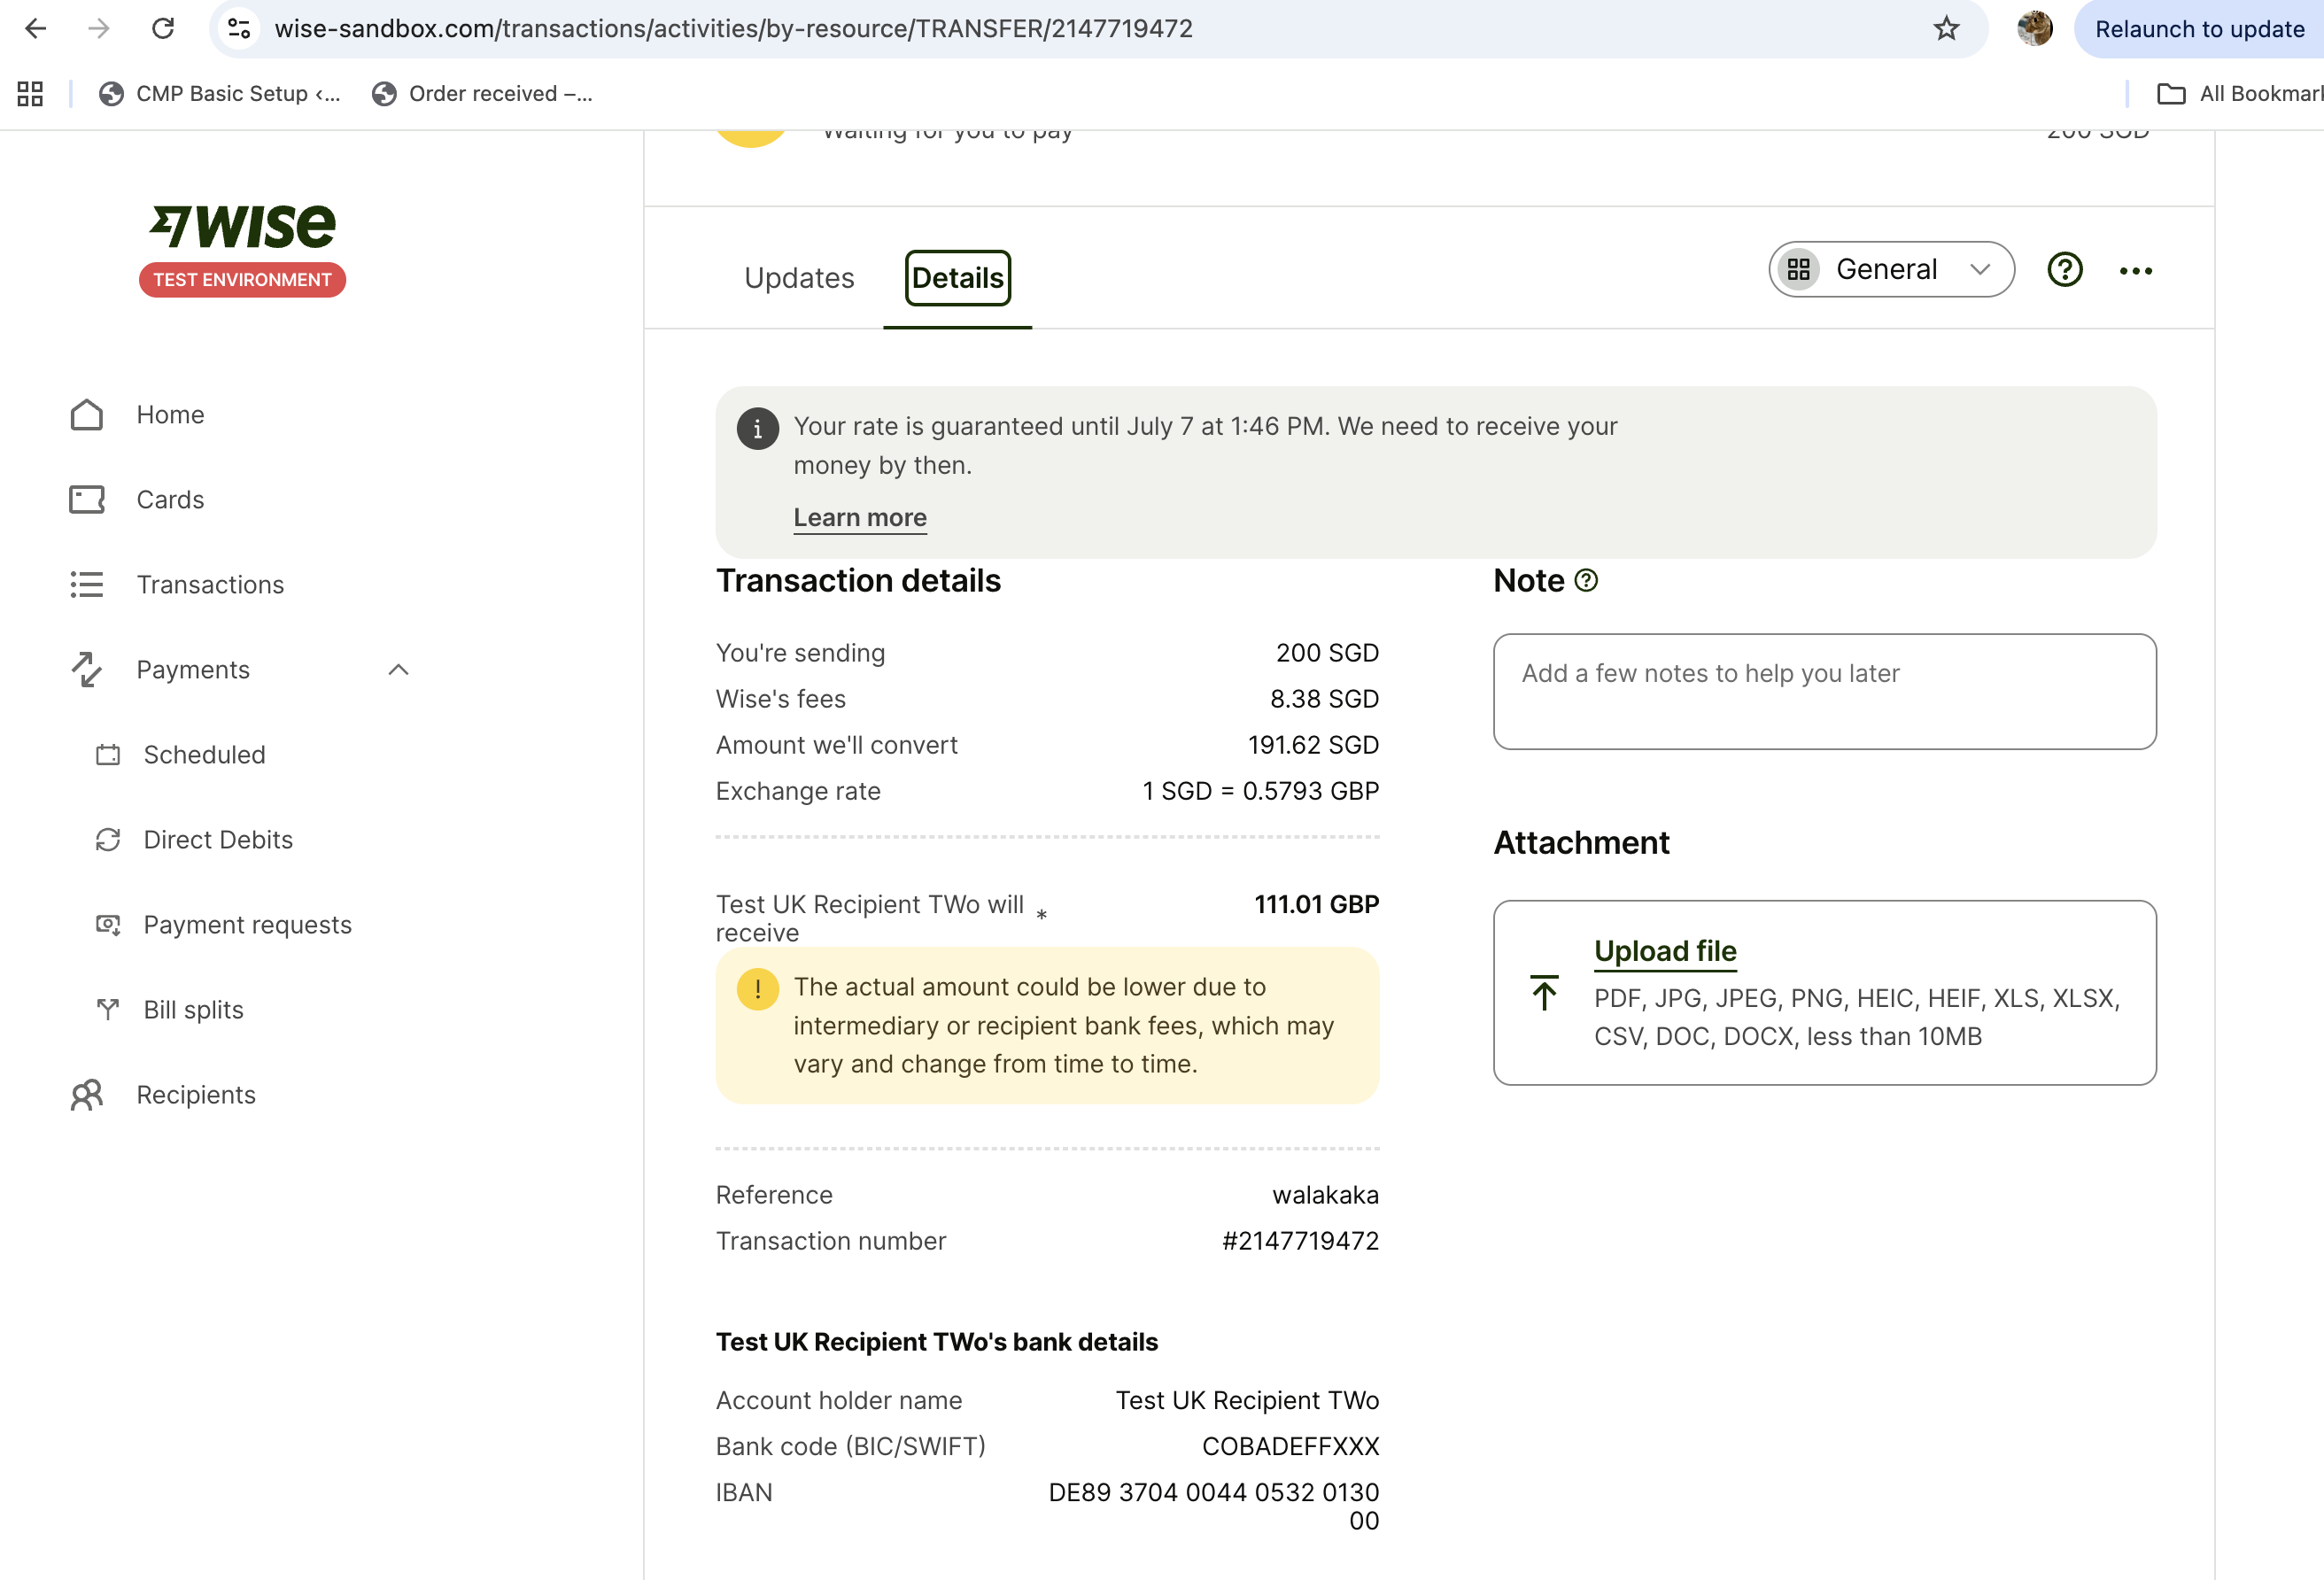2324x1580 pixels.
Task: Click the address bar URL
Action: coord(734,28)
